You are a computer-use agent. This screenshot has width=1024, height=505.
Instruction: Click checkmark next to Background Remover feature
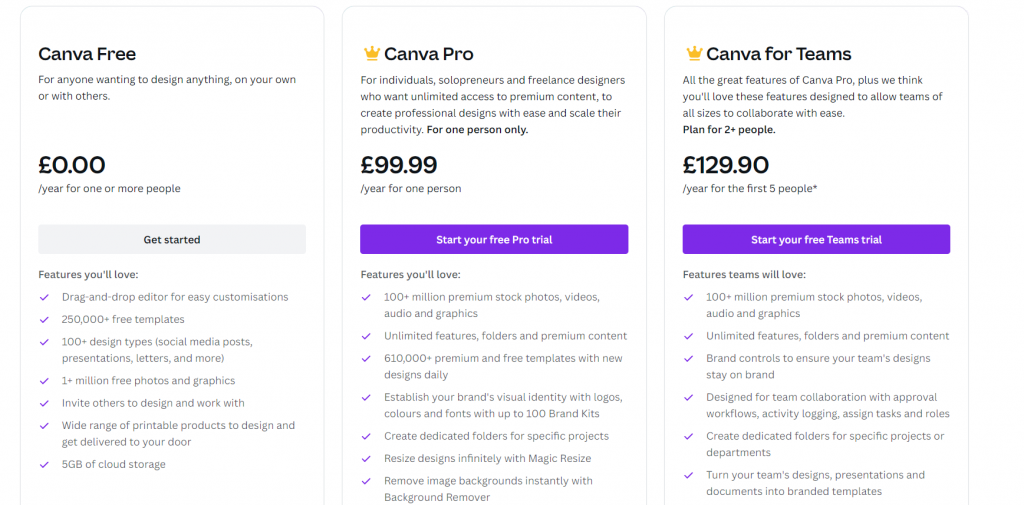coord(366,481)
